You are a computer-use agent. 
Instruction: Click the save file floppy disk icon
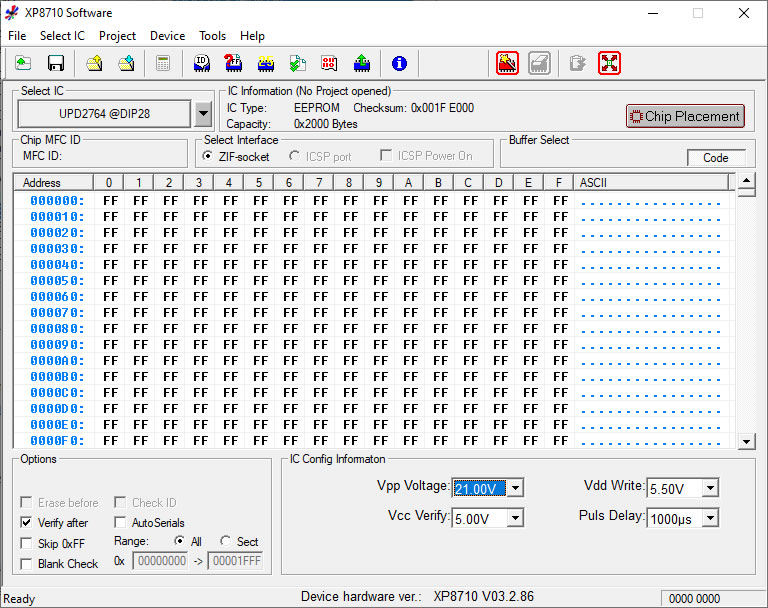[56, 64]
